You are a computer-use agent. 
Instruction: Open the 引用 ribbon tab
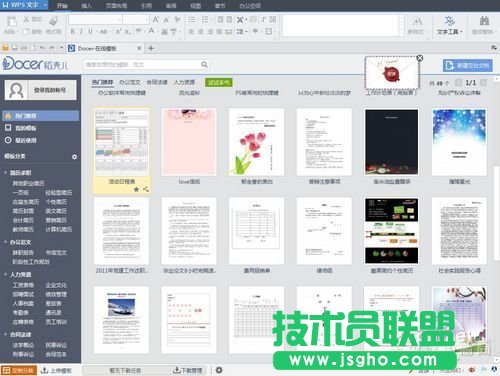[x=146, y=6]
